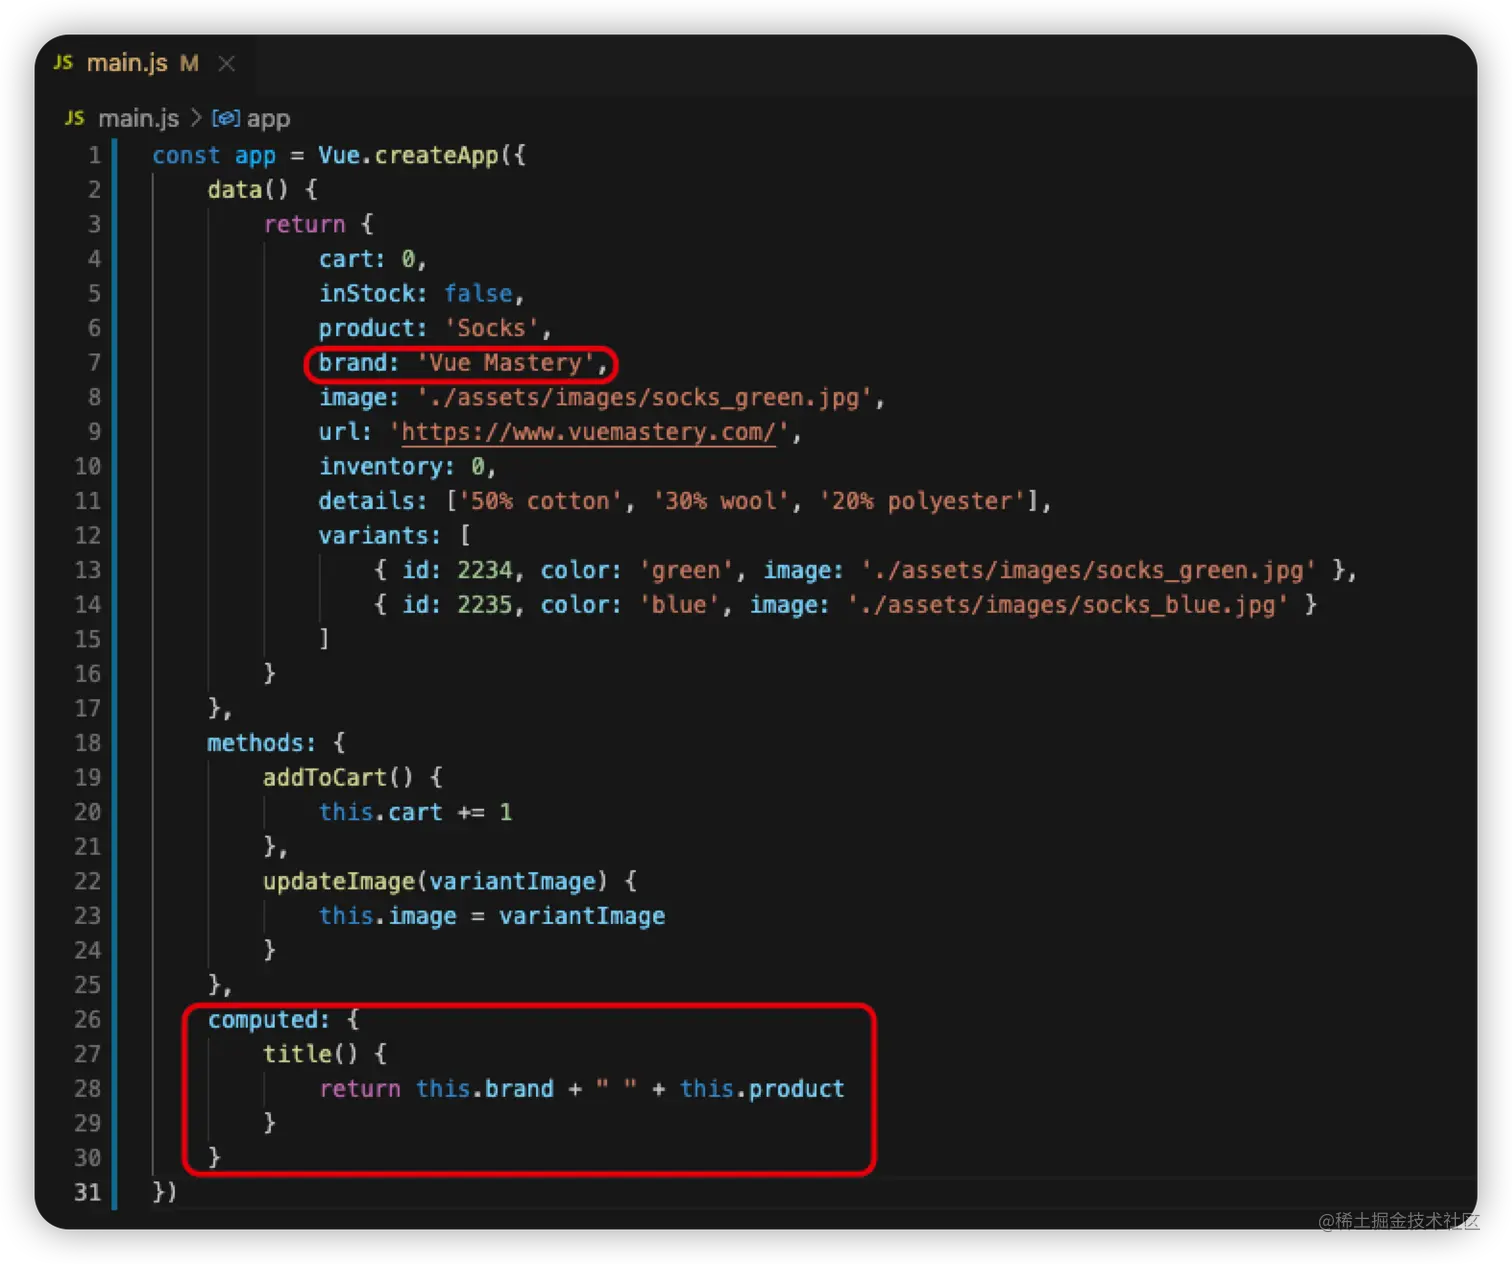Click 'computed:' on line 26
This screenshot has width=1512, height=1264.
[269, 1019]
